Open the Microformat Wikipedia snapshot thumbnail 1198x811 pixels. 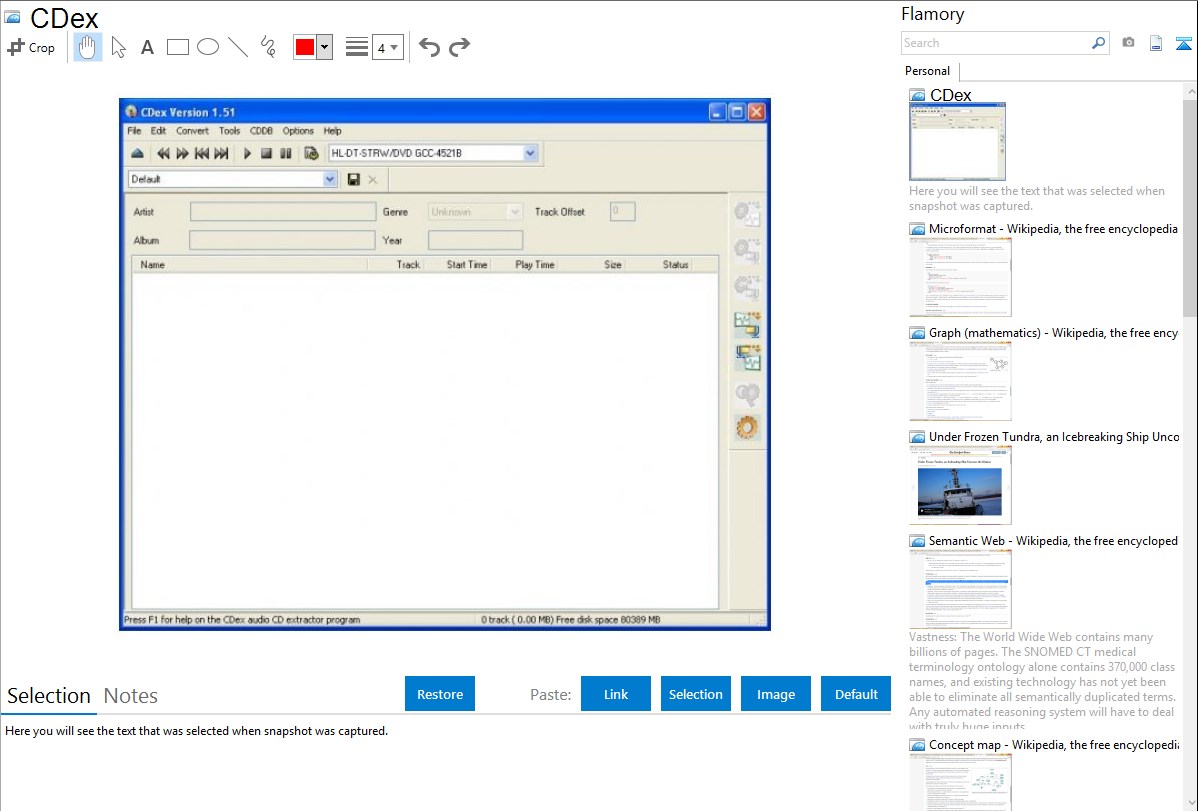pos(960,277)
